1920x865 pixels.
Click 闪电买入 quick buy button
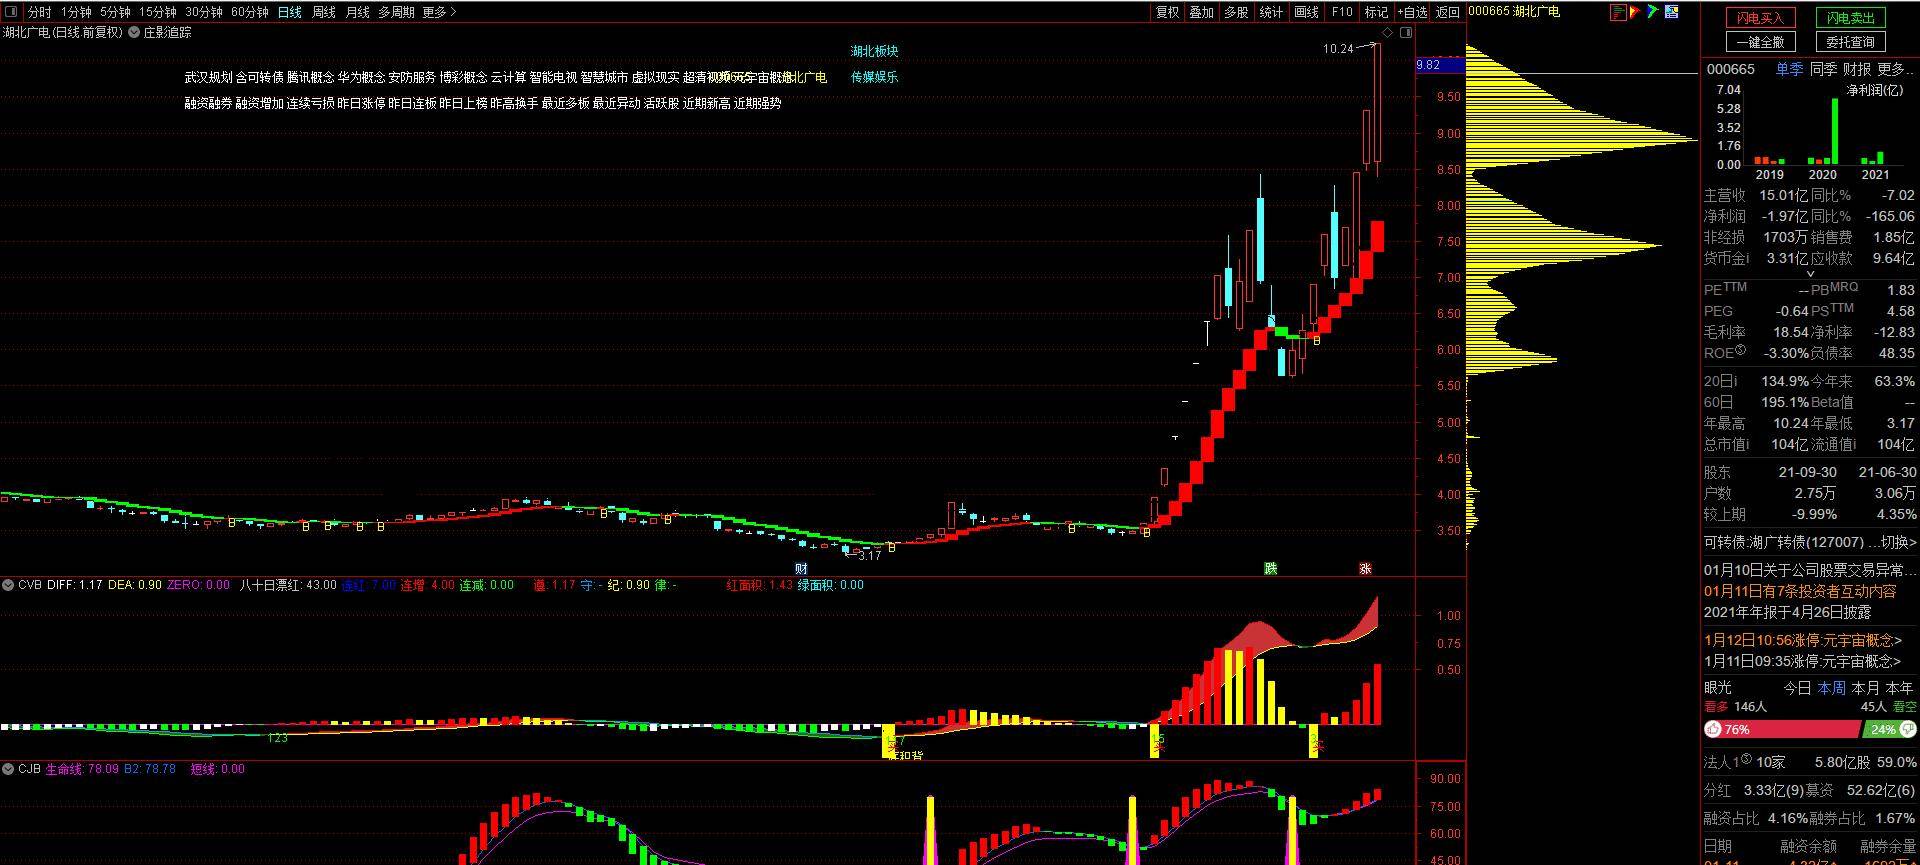(x=1761, y=18)
